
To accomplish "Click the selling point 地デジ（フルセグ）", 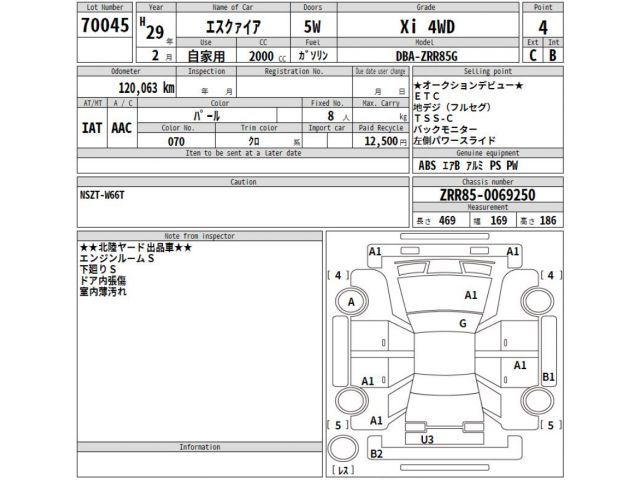I will click(452, 107).
